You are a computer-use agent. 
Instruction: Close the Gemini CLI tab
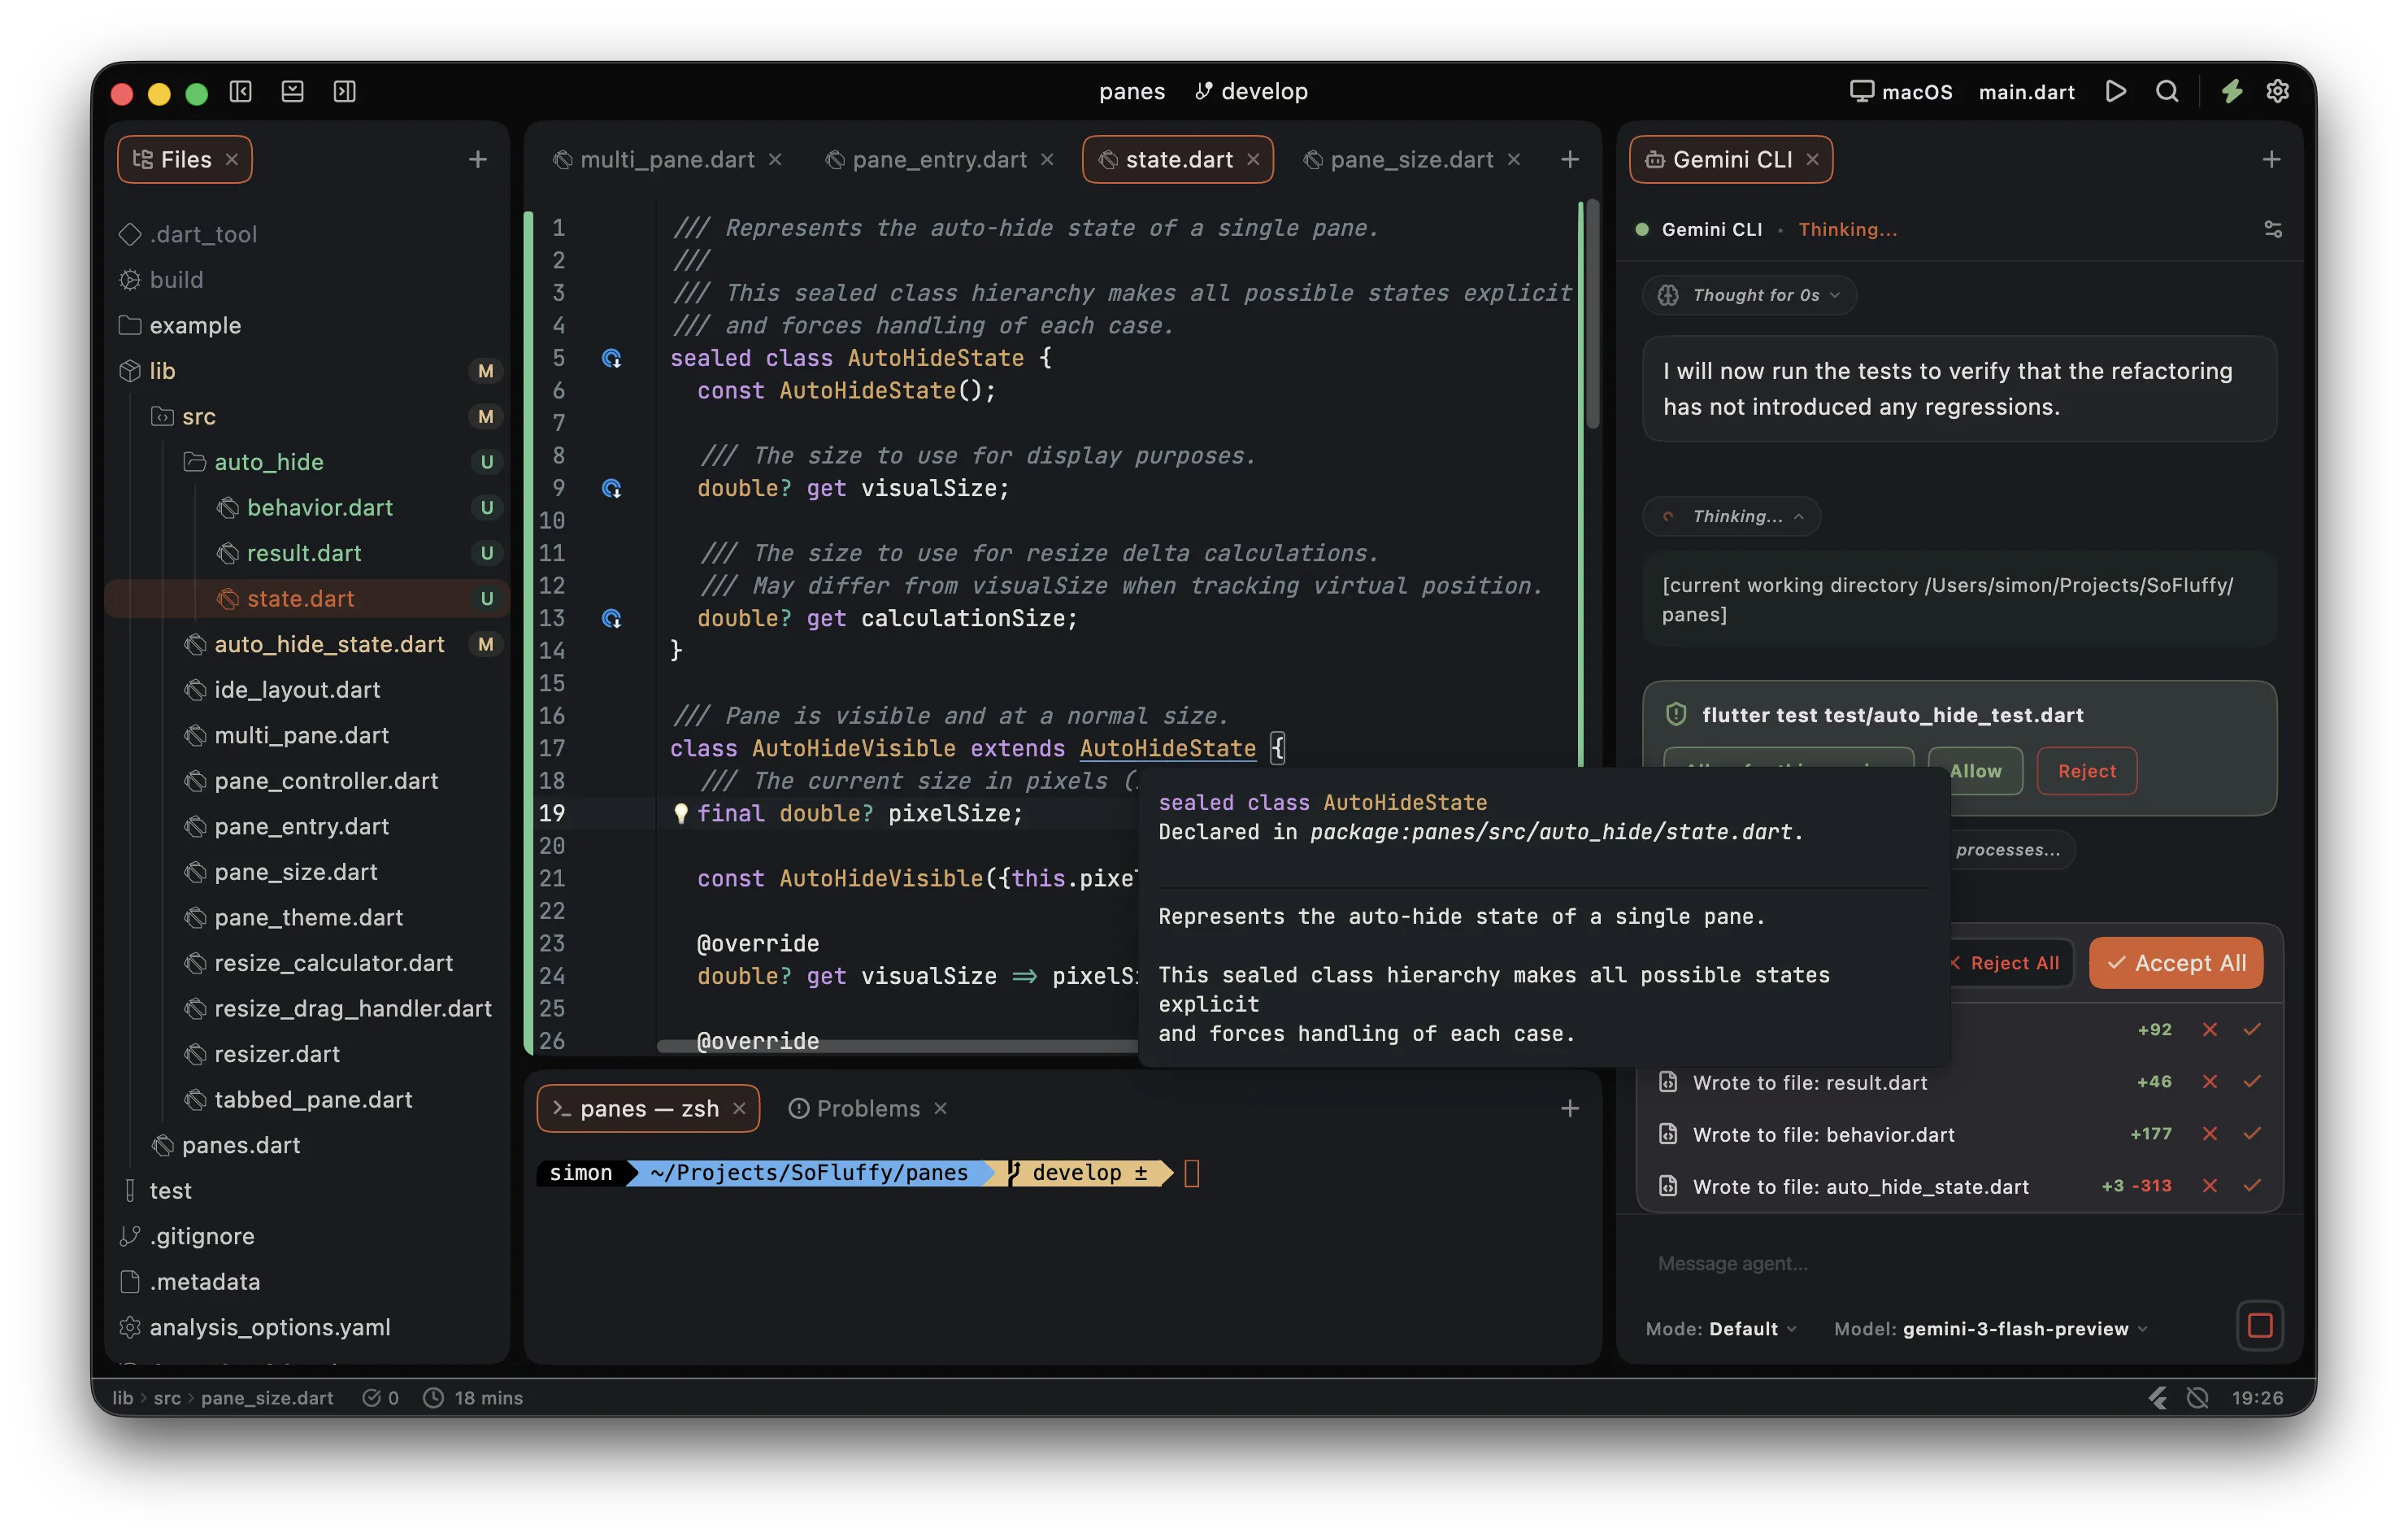coord(1812,160)
